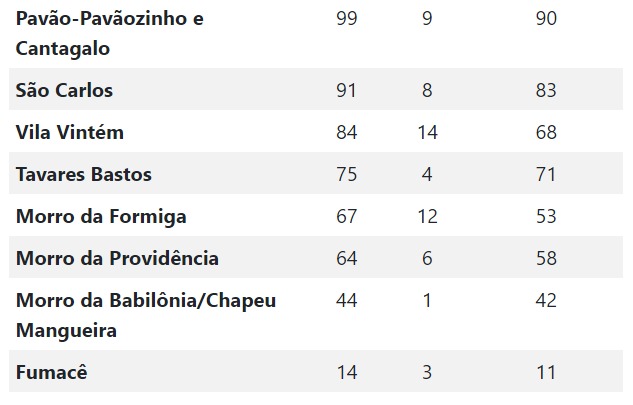
Task: Click the value 91 for São Carlos
Action: pyautogui.click(x=346, y=90)
